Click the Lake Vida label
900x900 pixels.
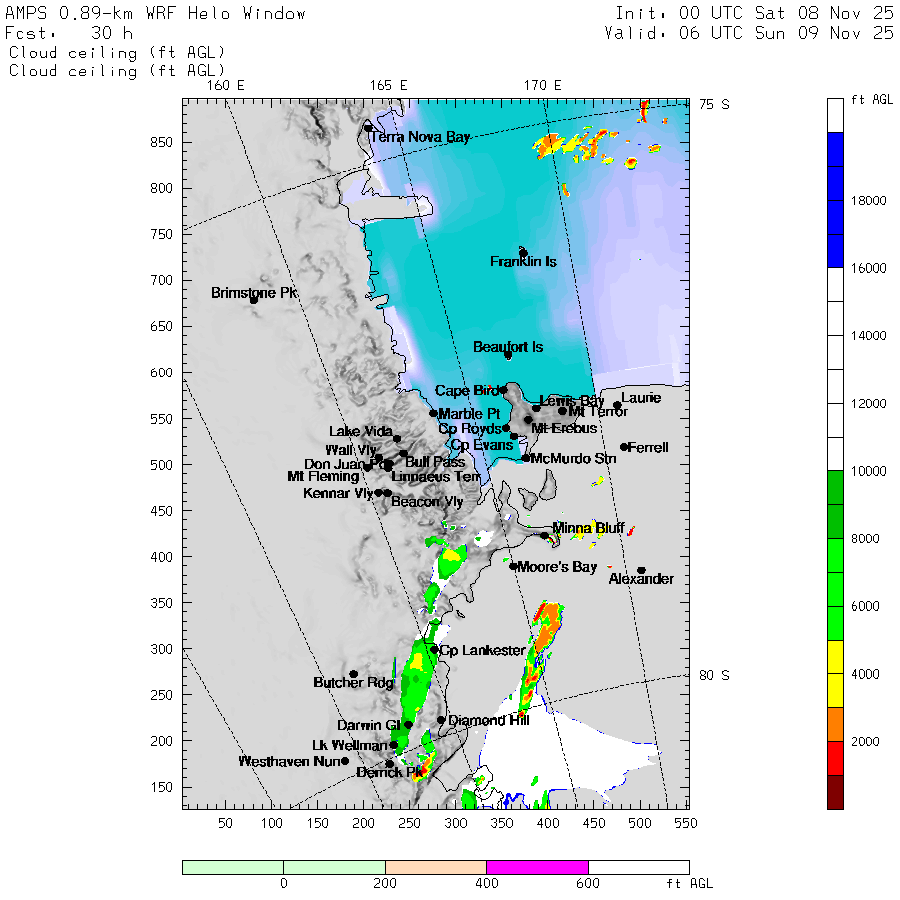(x=361, y=432)
